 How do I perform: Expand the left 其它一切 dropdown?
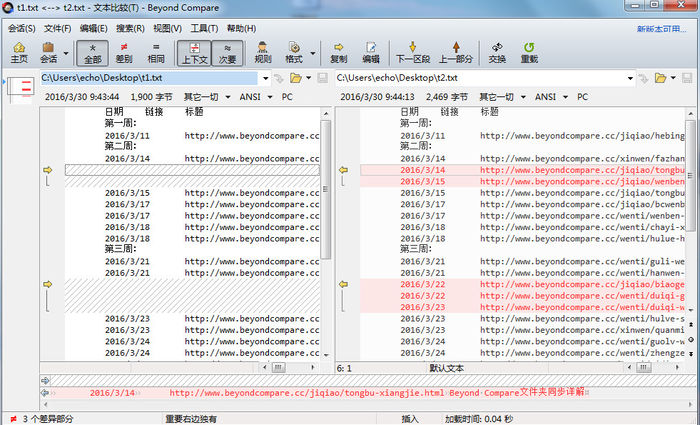pyautogui.click(x=228, y=97)
